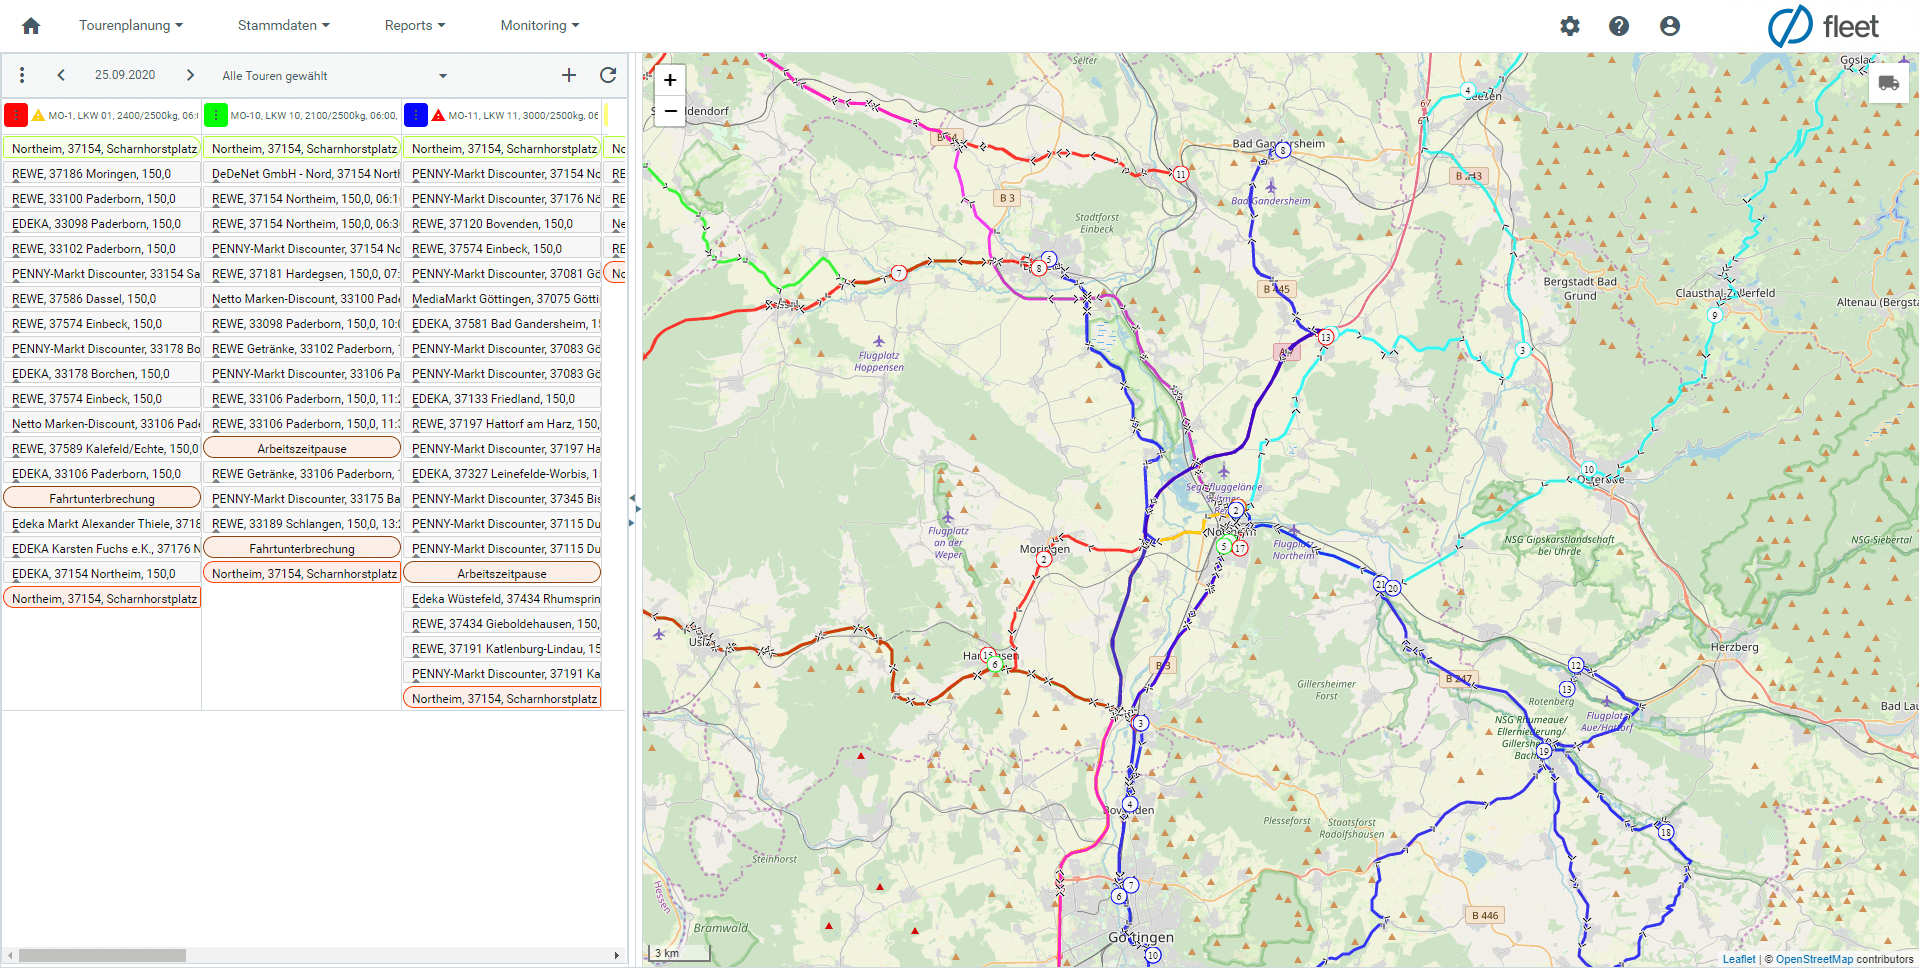
Task: Go to previous day arrow
Action: pyautogui.click(x=61, y=75)
